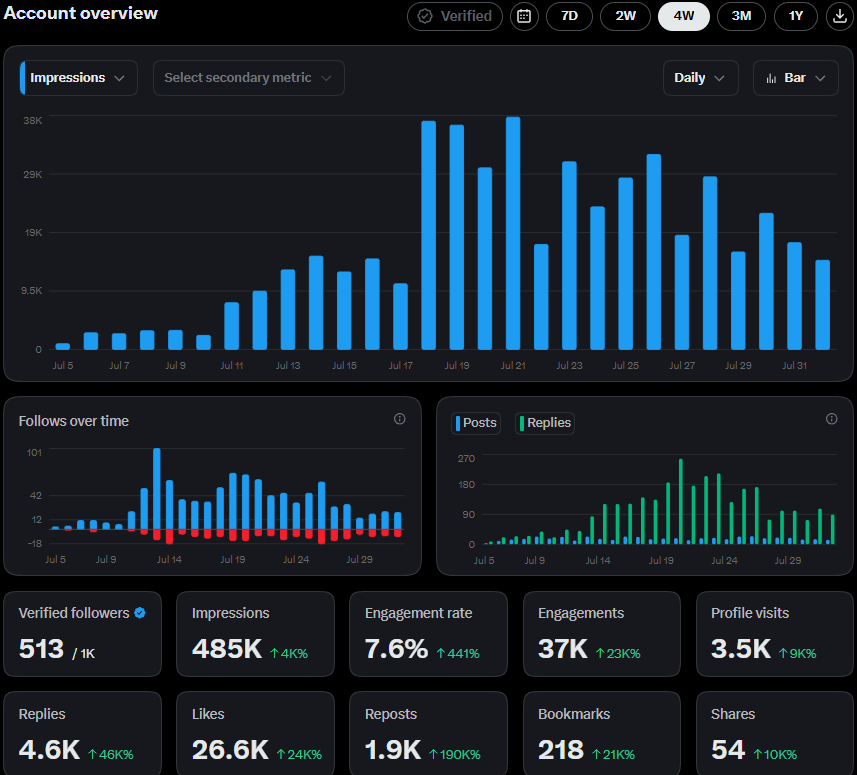Click the impressions bar above Jul 19
Image resolution: width=857 pixels, height=775 pixels.
(x=457, y=237)
